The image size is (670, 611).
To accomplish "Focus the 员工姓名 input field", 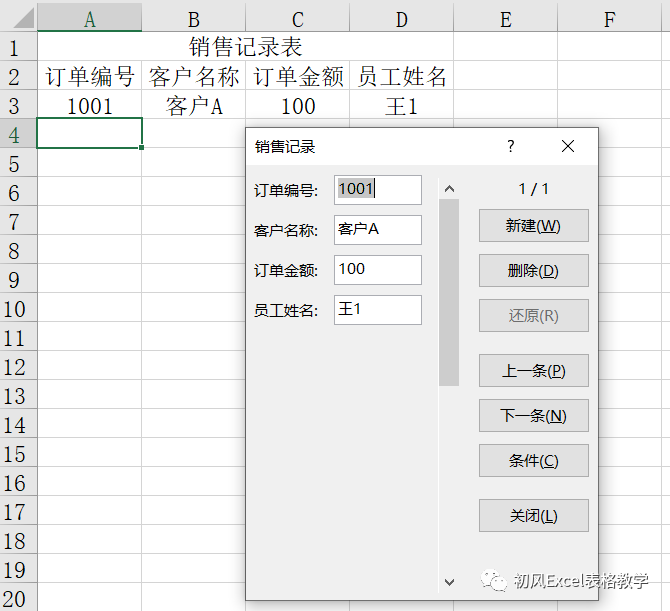I will (x=378, y=310).
